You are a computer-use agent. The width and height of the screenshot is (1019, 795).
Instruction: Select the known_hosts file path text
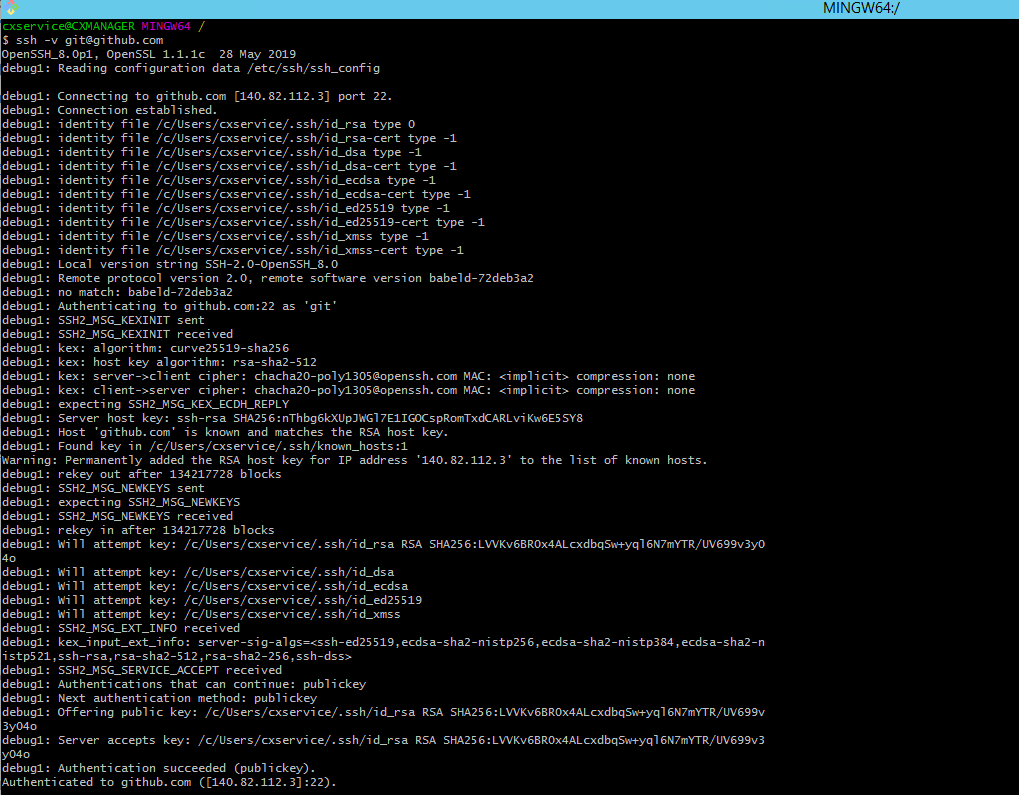coord(270,445)
